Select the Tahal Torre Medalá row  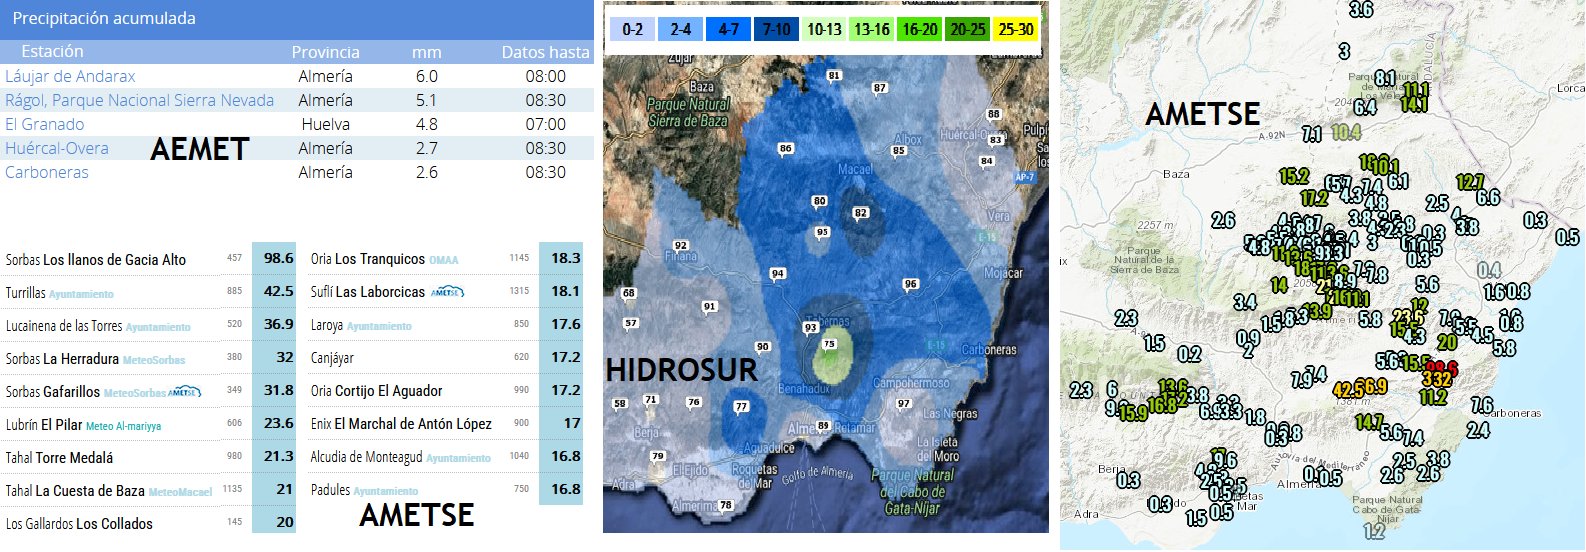pyautogui.click(x=150, y=457)
